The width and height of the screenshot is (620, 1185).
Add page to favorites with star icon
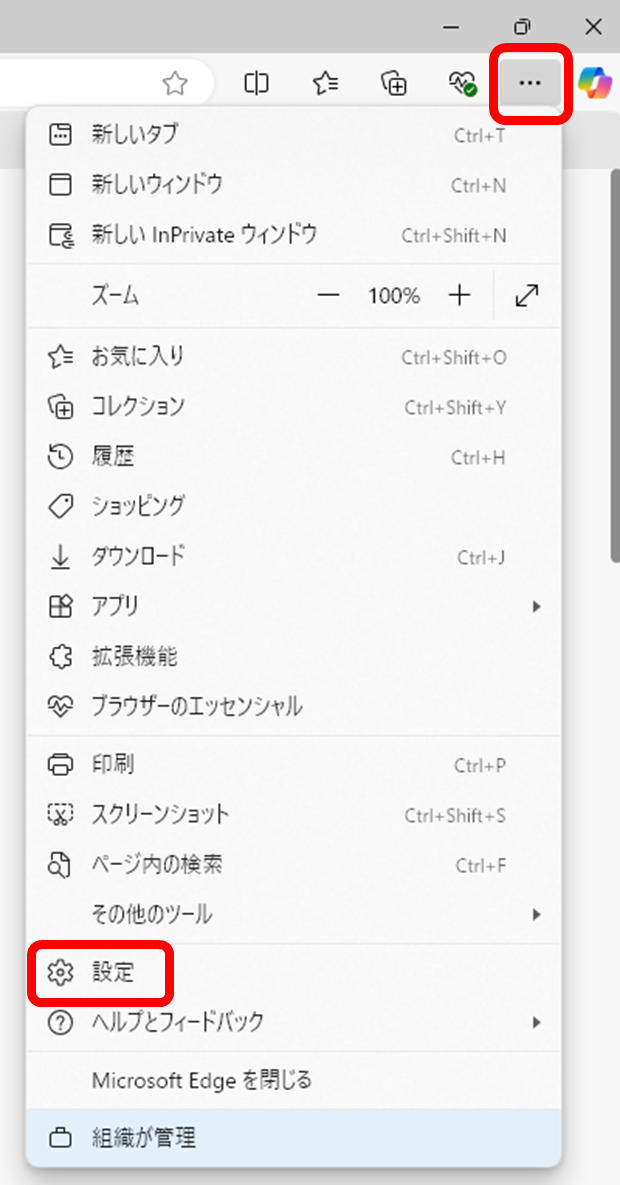point(175,83)
